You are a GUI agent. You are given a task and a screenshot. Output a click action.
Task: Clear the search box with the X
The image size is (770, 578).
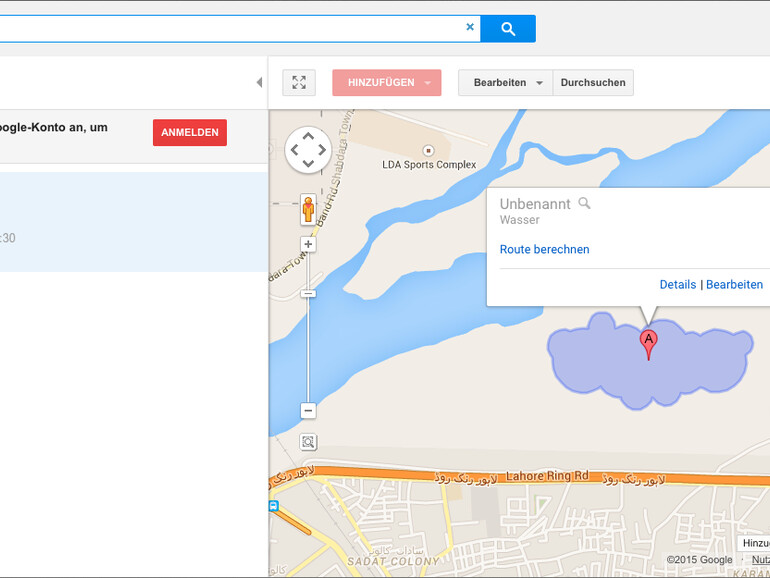470,27
